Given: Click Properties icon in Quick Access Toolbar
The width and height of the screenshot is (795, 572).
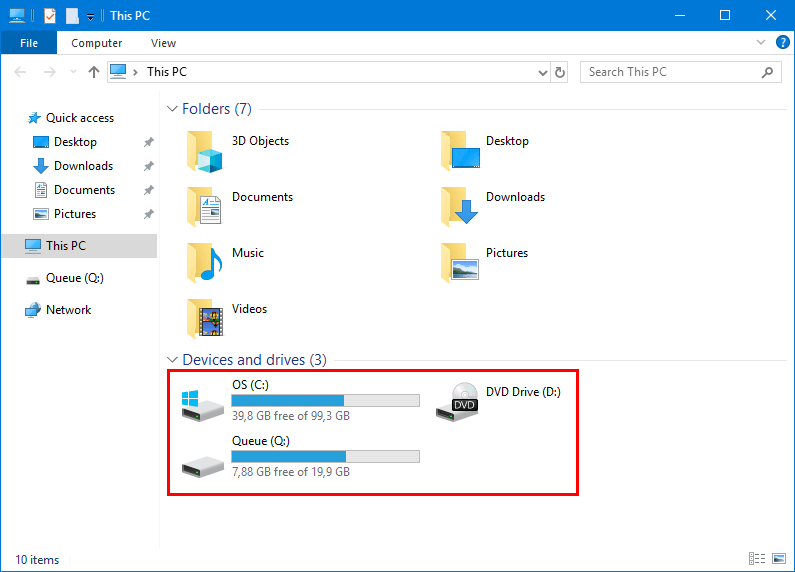Looking at the screenshot, I should (x=50, y=16).
